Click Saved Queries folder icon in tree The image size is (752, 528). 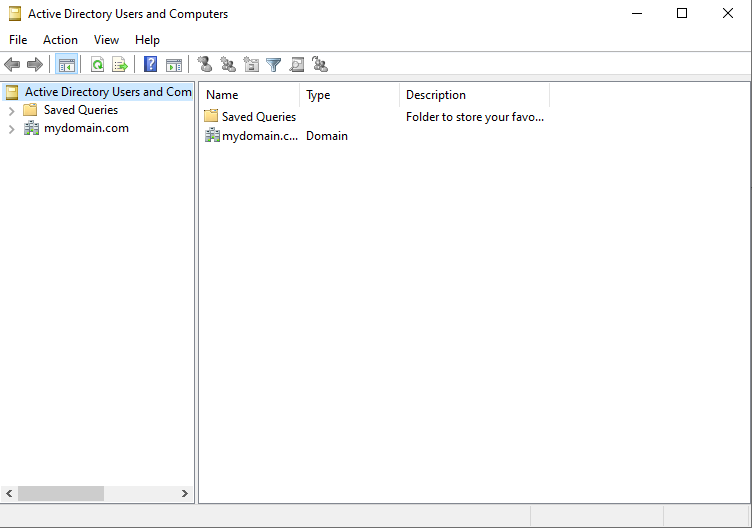(x=30, y=110)
